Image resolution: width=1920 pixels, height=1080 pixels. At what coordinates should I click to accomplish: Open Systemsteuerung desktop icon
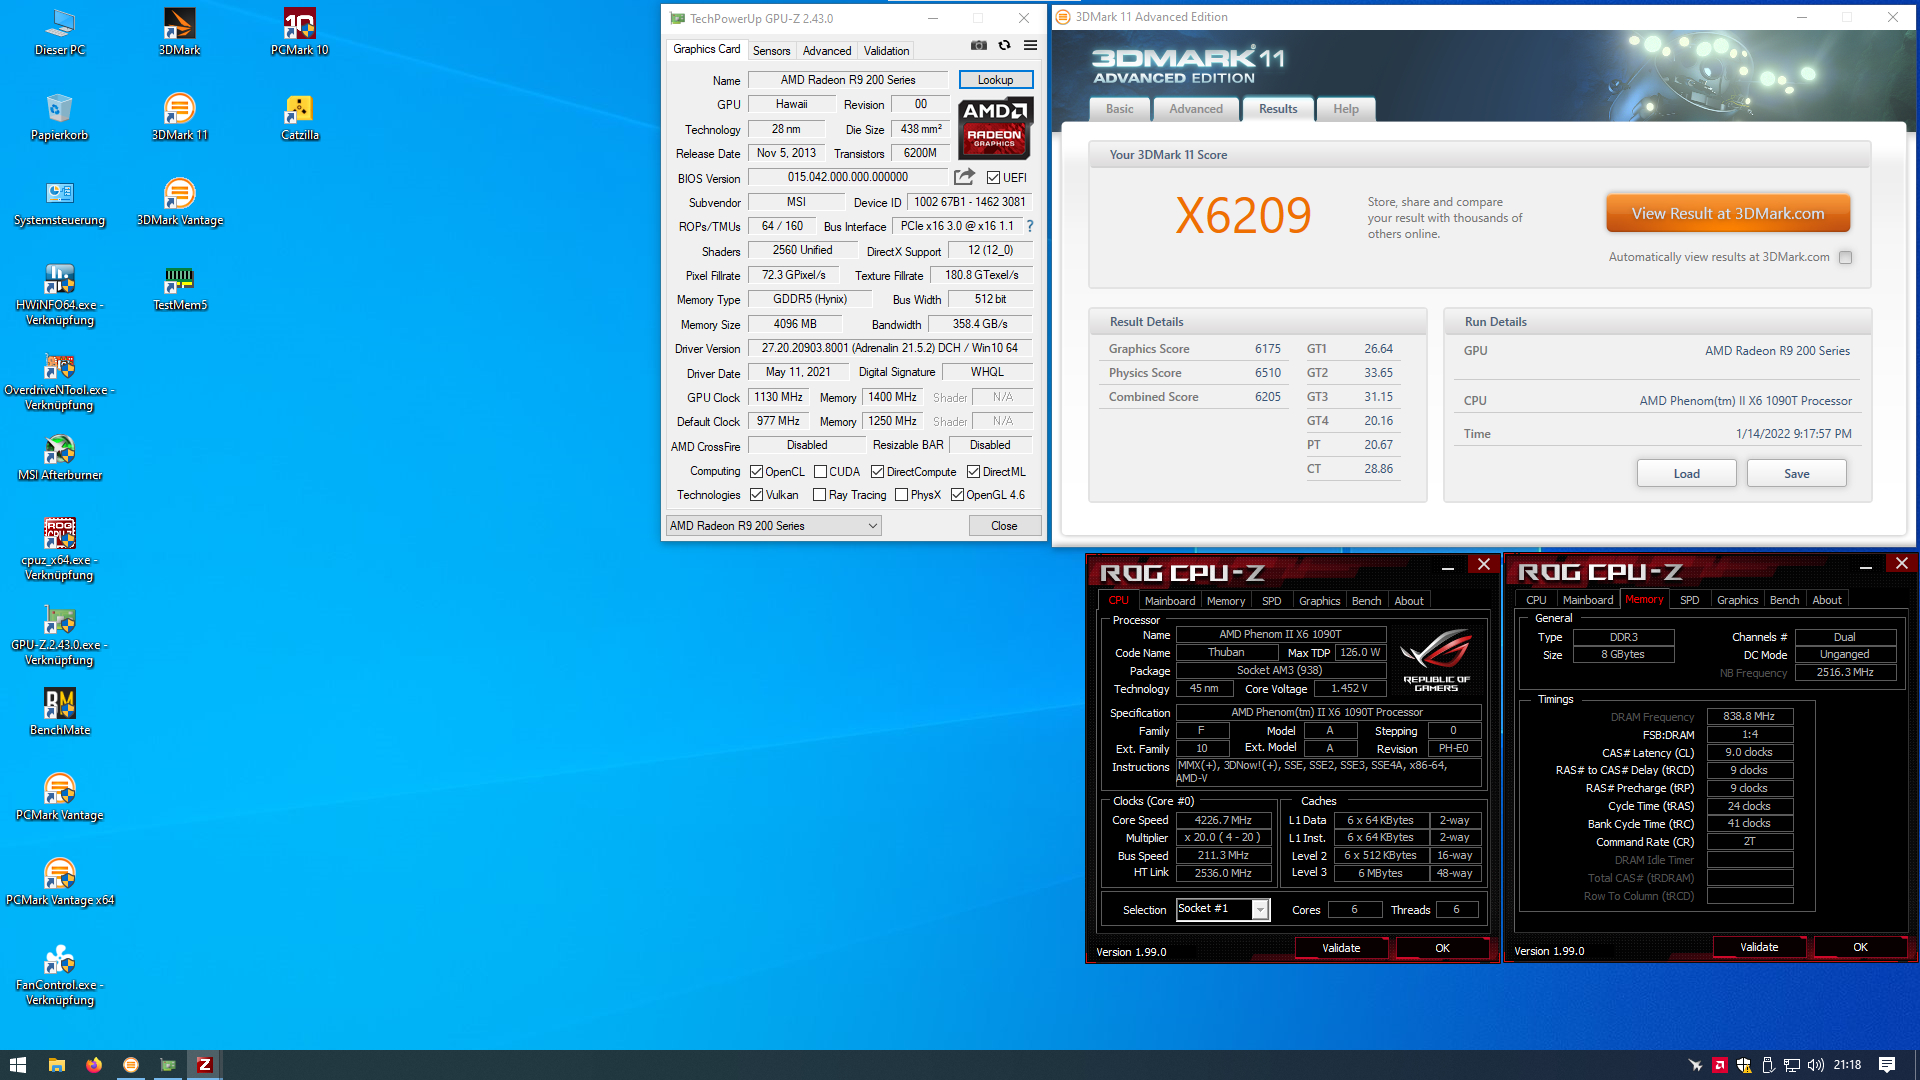(x=60, y=201)
